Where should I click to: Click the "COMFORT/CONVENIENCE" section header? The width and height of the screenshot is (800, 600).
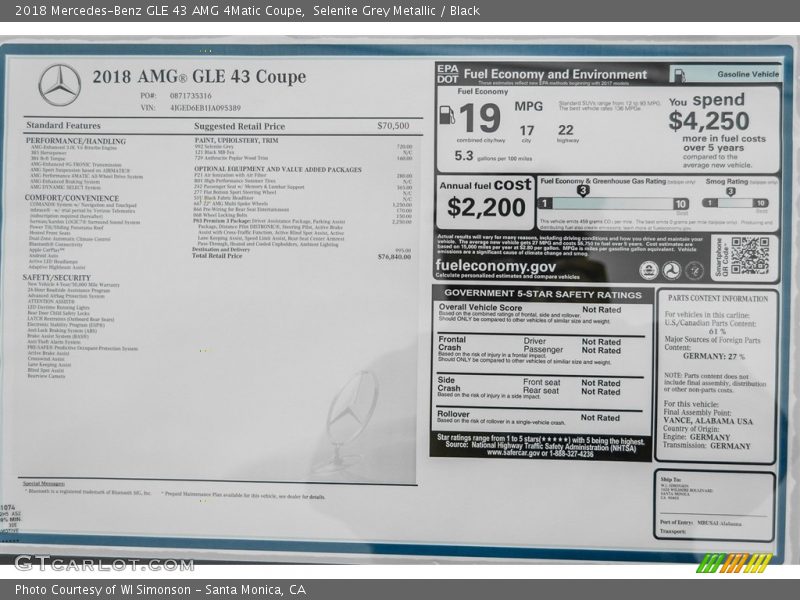71,198
